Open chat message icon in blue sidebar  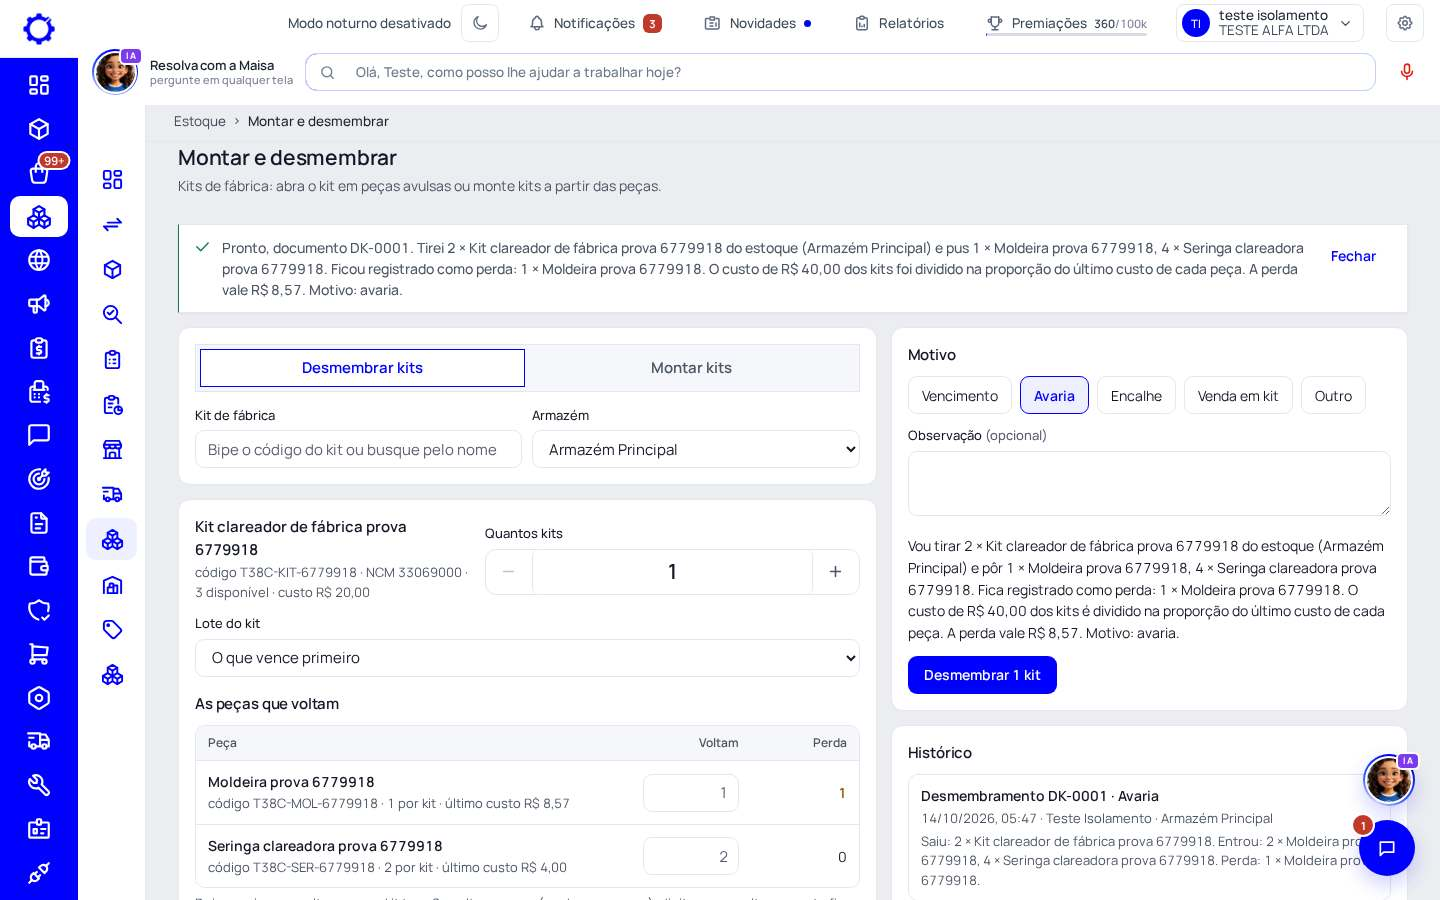(x=39, y=435)
